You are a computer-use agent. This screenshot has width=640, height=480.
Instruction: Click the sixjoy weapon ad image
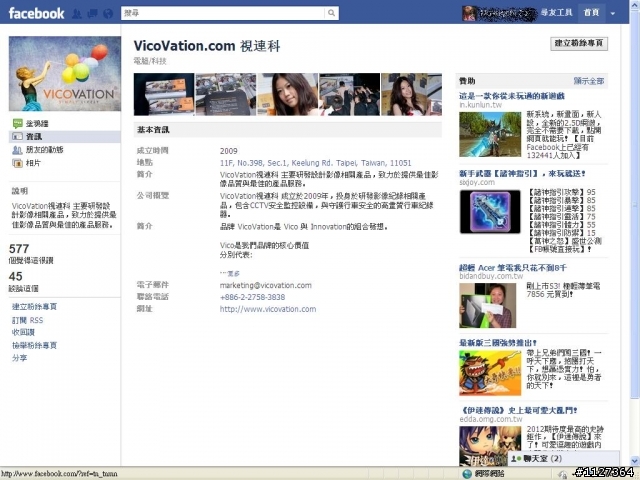(490, 212)
